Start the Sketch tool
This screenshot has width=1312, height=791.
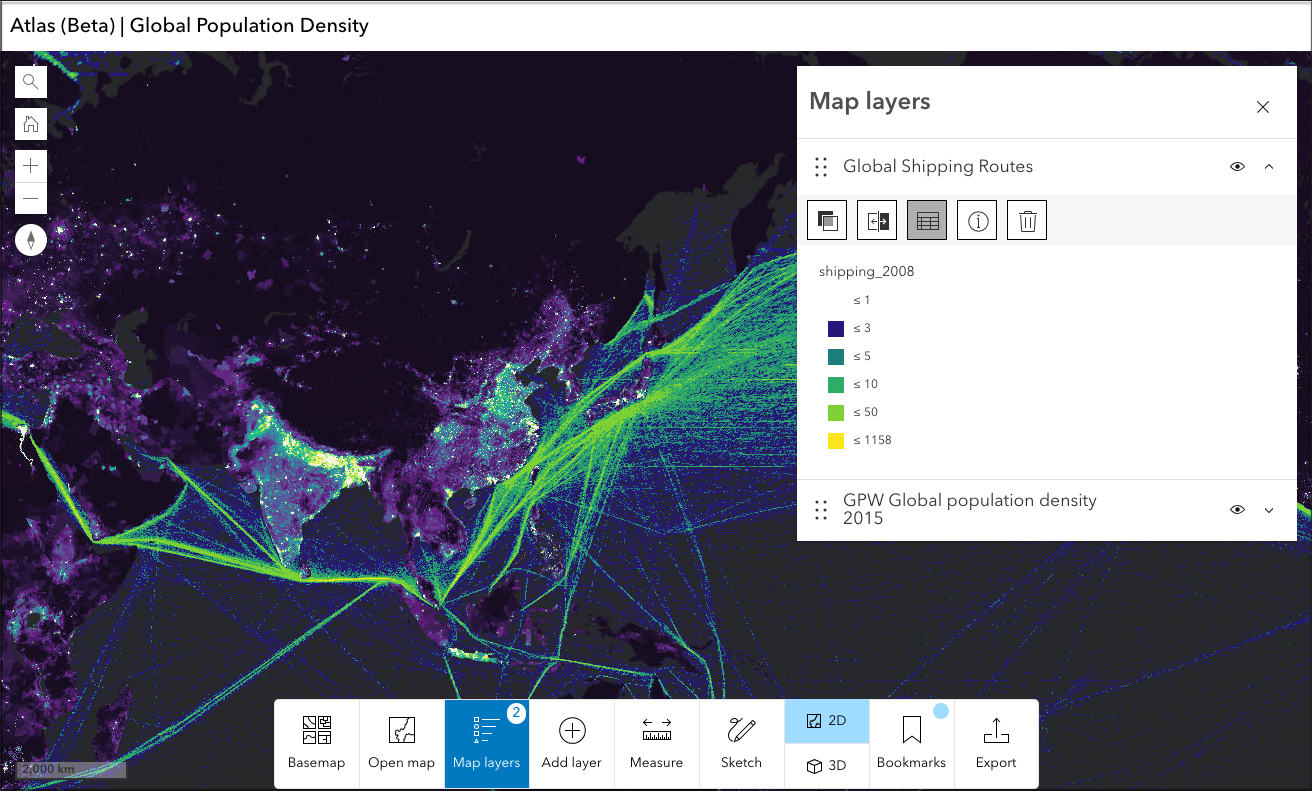742,743
